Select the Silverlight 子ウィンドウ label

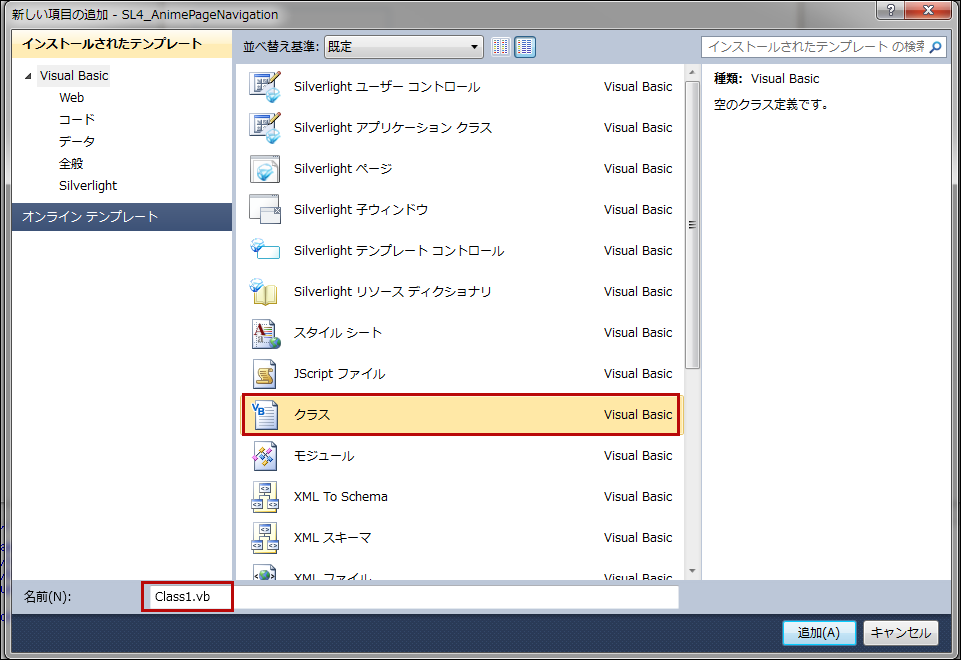[x=360, y=210]
